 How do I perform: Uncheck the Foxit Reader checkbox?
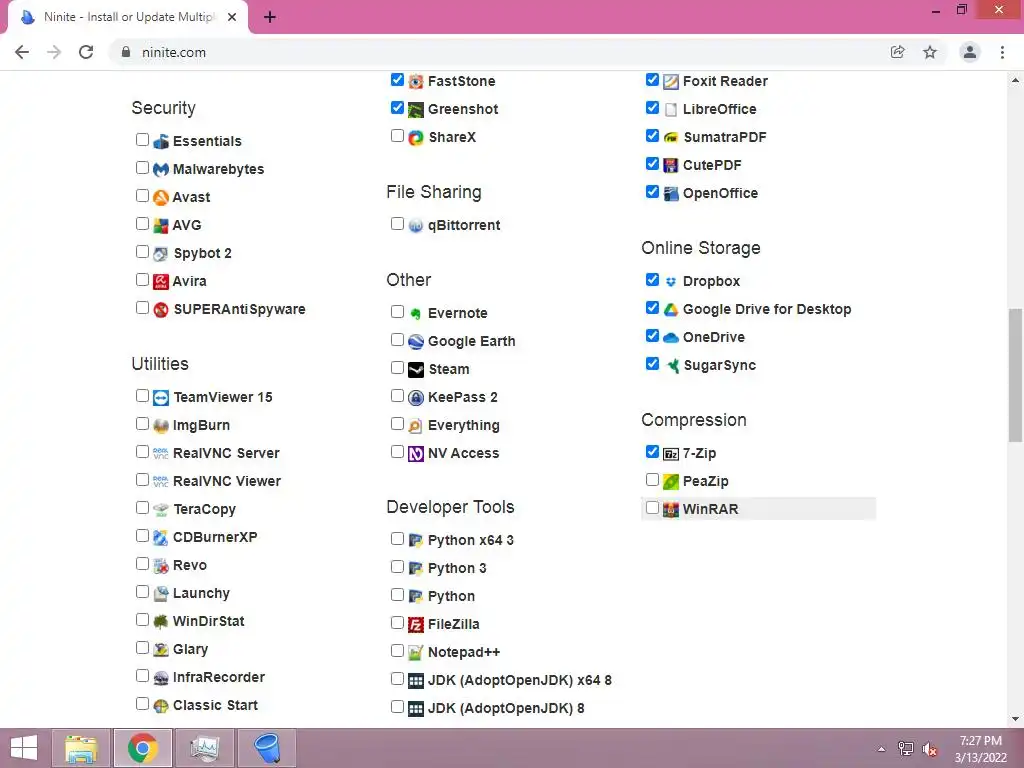[652, 80]
